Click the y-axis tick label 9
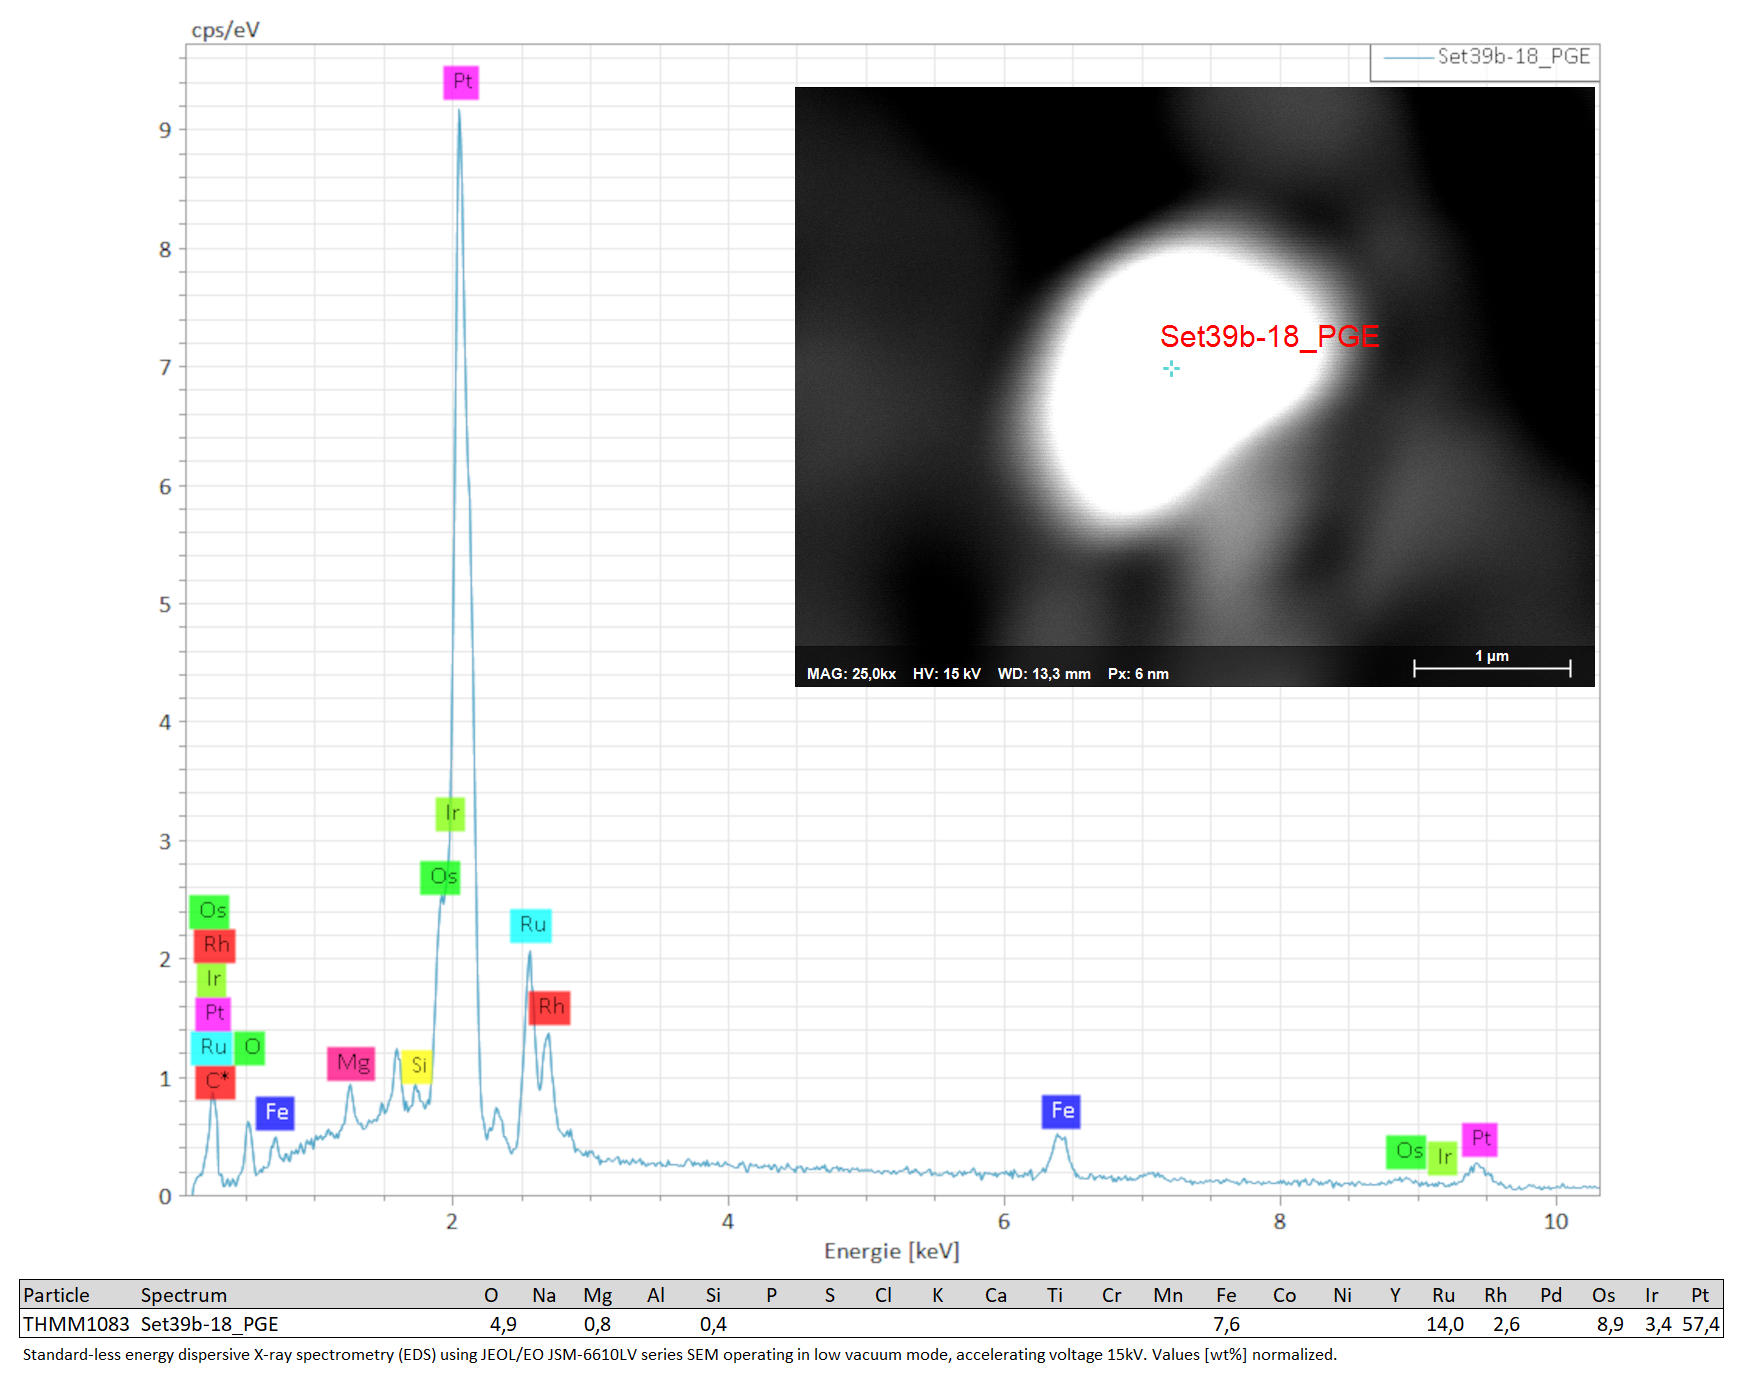 [x=165, y=130]
